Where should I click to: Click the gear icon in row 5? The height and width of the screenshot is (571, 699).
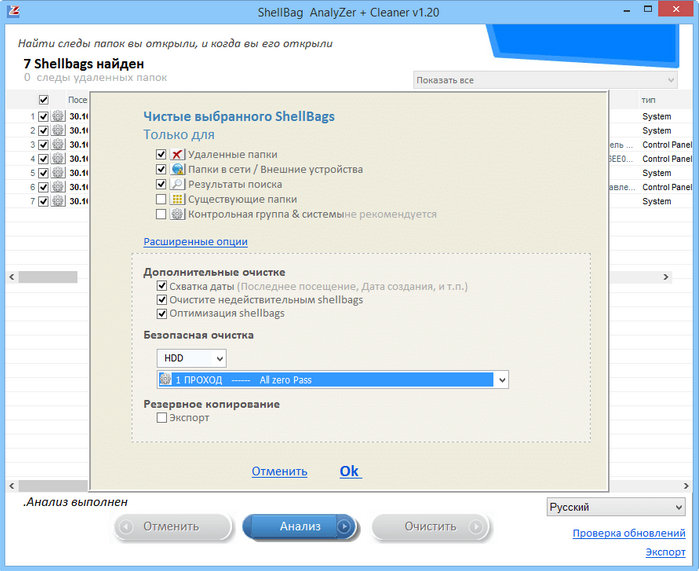click(58, 173)
